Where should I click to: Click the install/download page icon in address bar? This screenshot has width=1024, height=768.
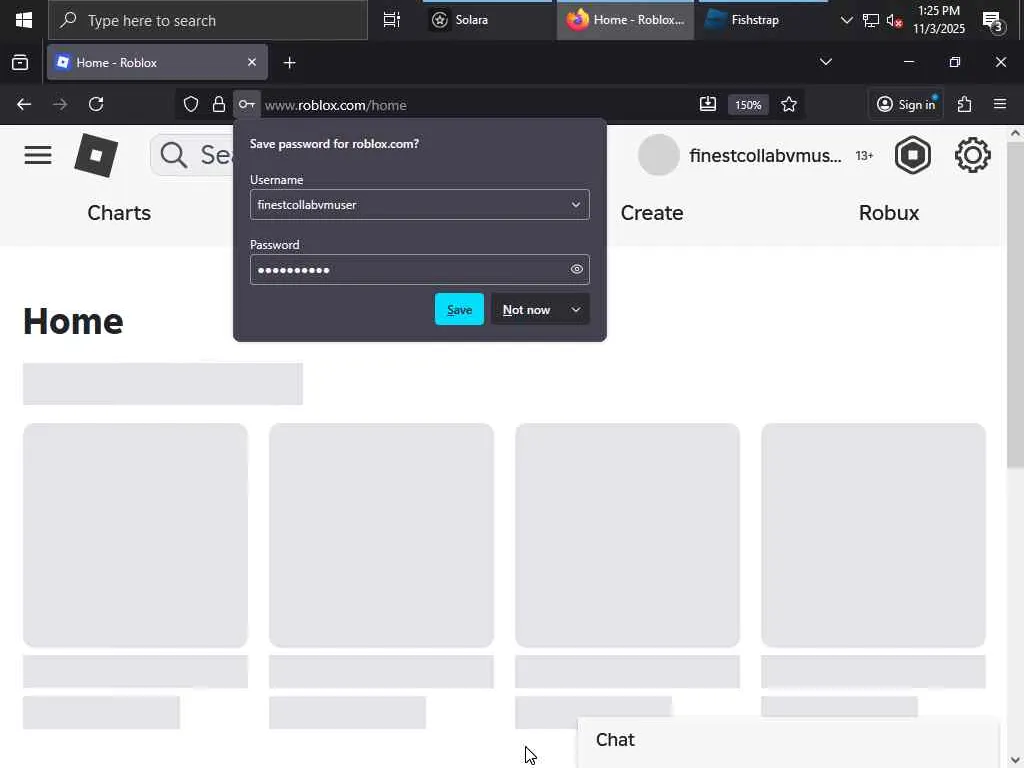[x=708, y=104]
